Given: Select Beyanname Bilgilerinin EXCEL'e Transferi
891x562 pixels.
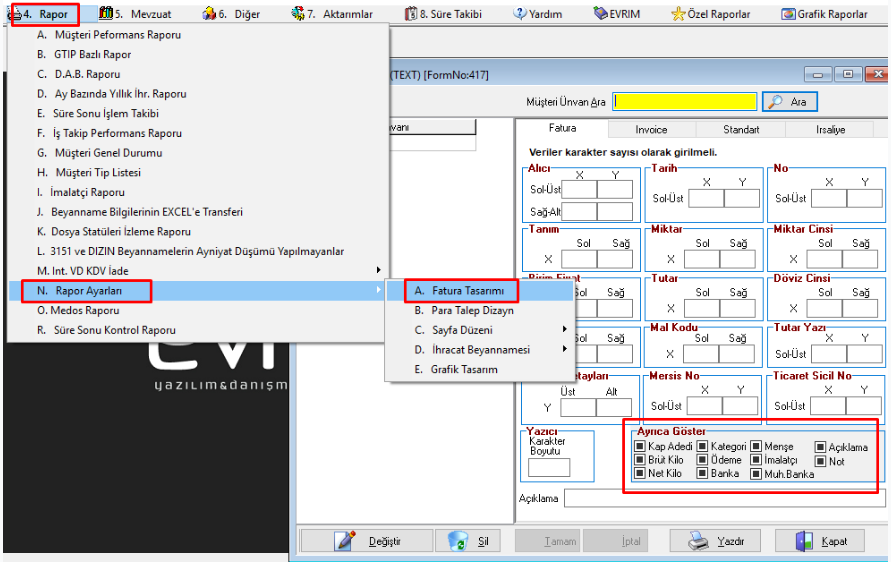Looking at the screenshot, I should click(x=198, y=212).
